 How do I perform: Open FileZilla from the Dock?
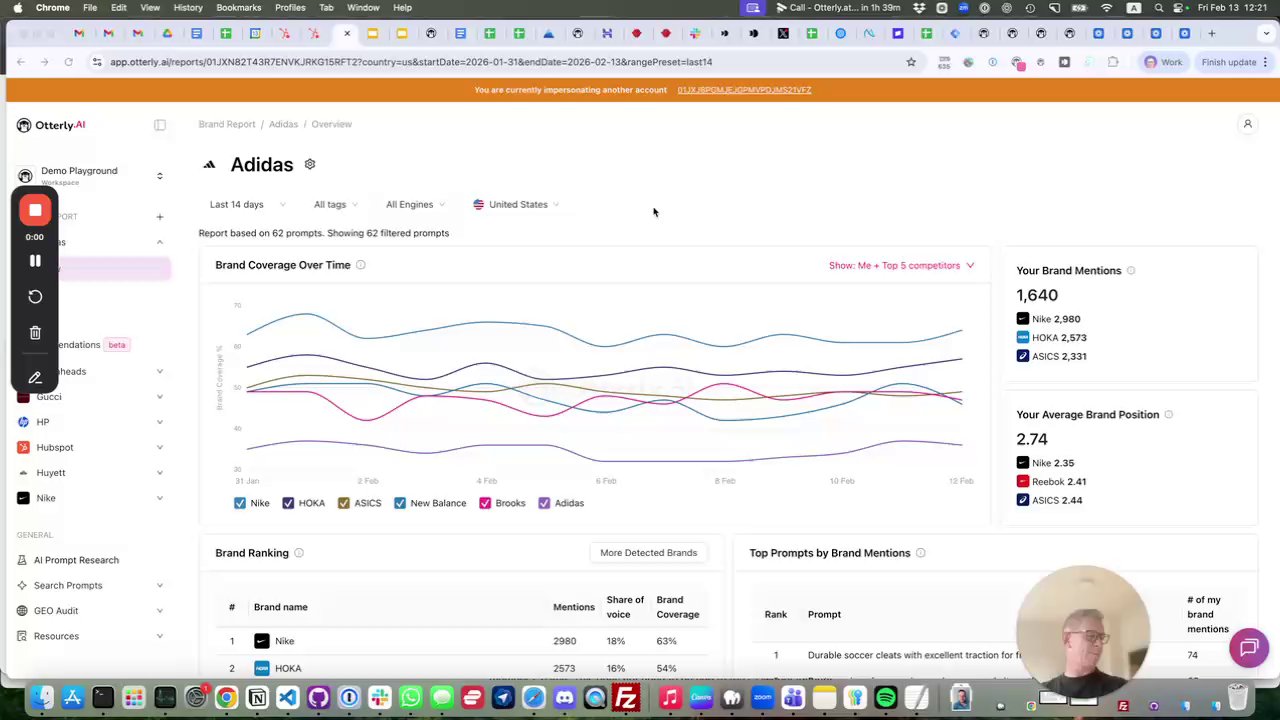pos(626,697)
